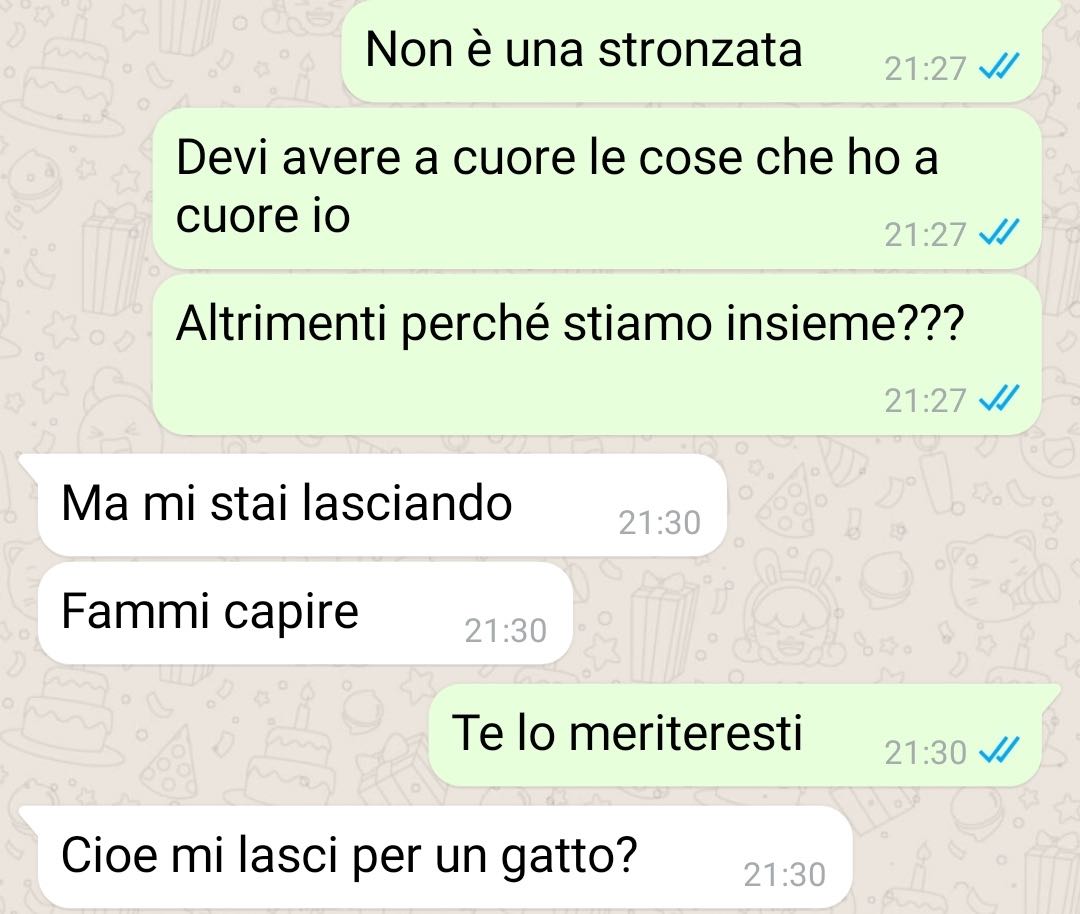Screen dimensions: 1080x914
Task: Click the 21:30 timestamp on the gatto message
Action: click(x=785, y=875)
